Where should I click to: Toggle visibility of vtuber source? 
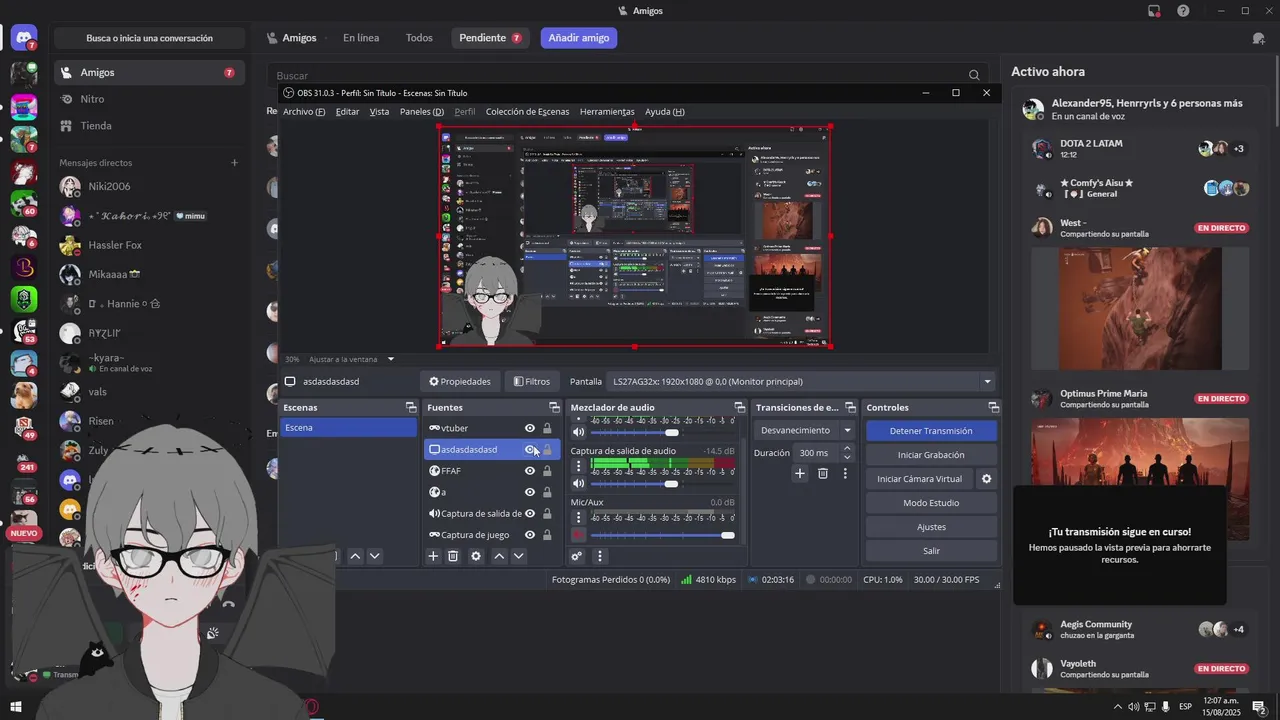(530, 428)
